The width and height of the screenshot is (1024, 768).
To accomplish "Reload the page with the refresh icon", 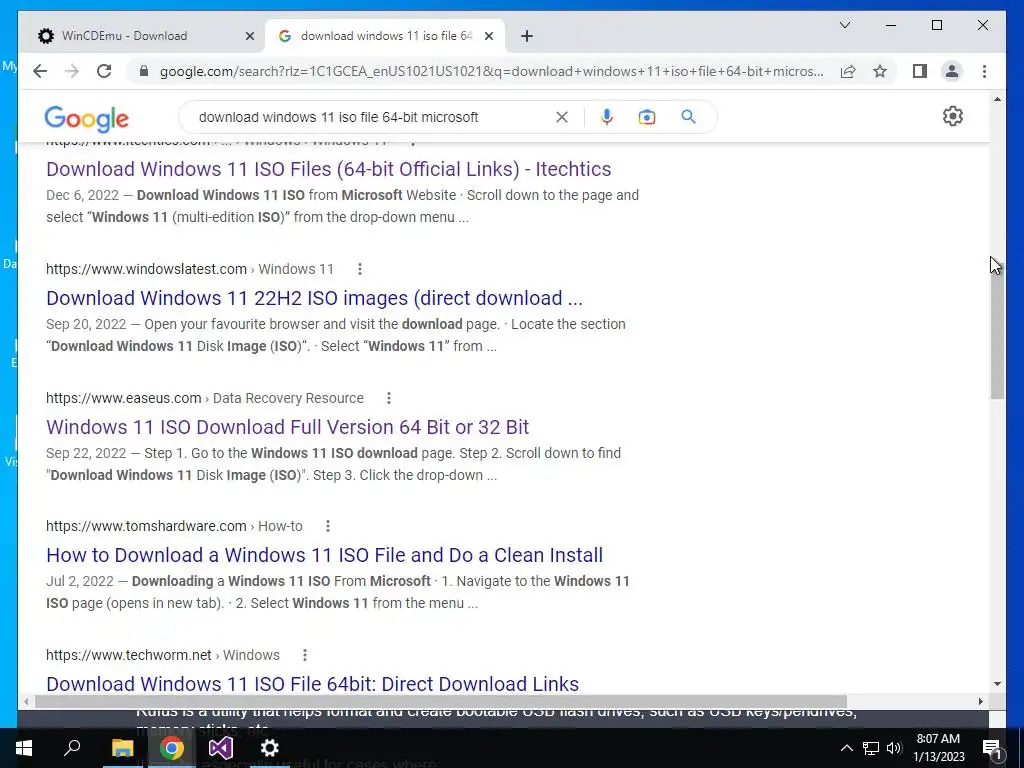I will click(x=104, y=71).
